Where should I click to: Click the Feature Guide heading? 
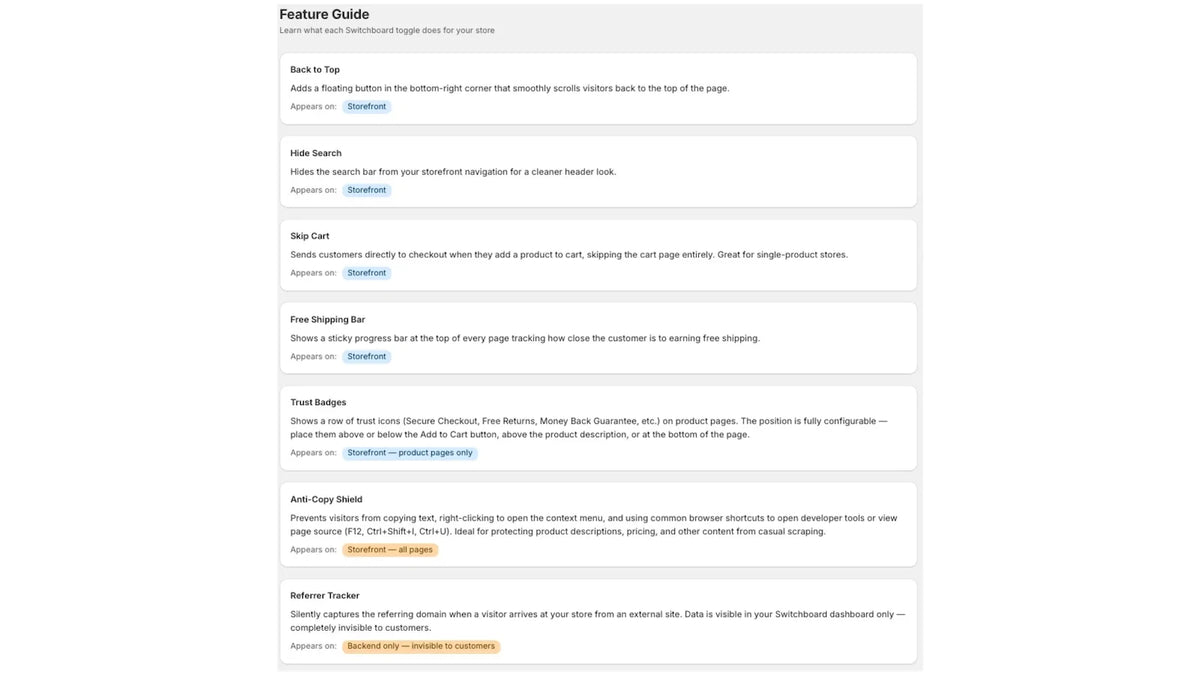pyautogui.click(x=324, y=14)
